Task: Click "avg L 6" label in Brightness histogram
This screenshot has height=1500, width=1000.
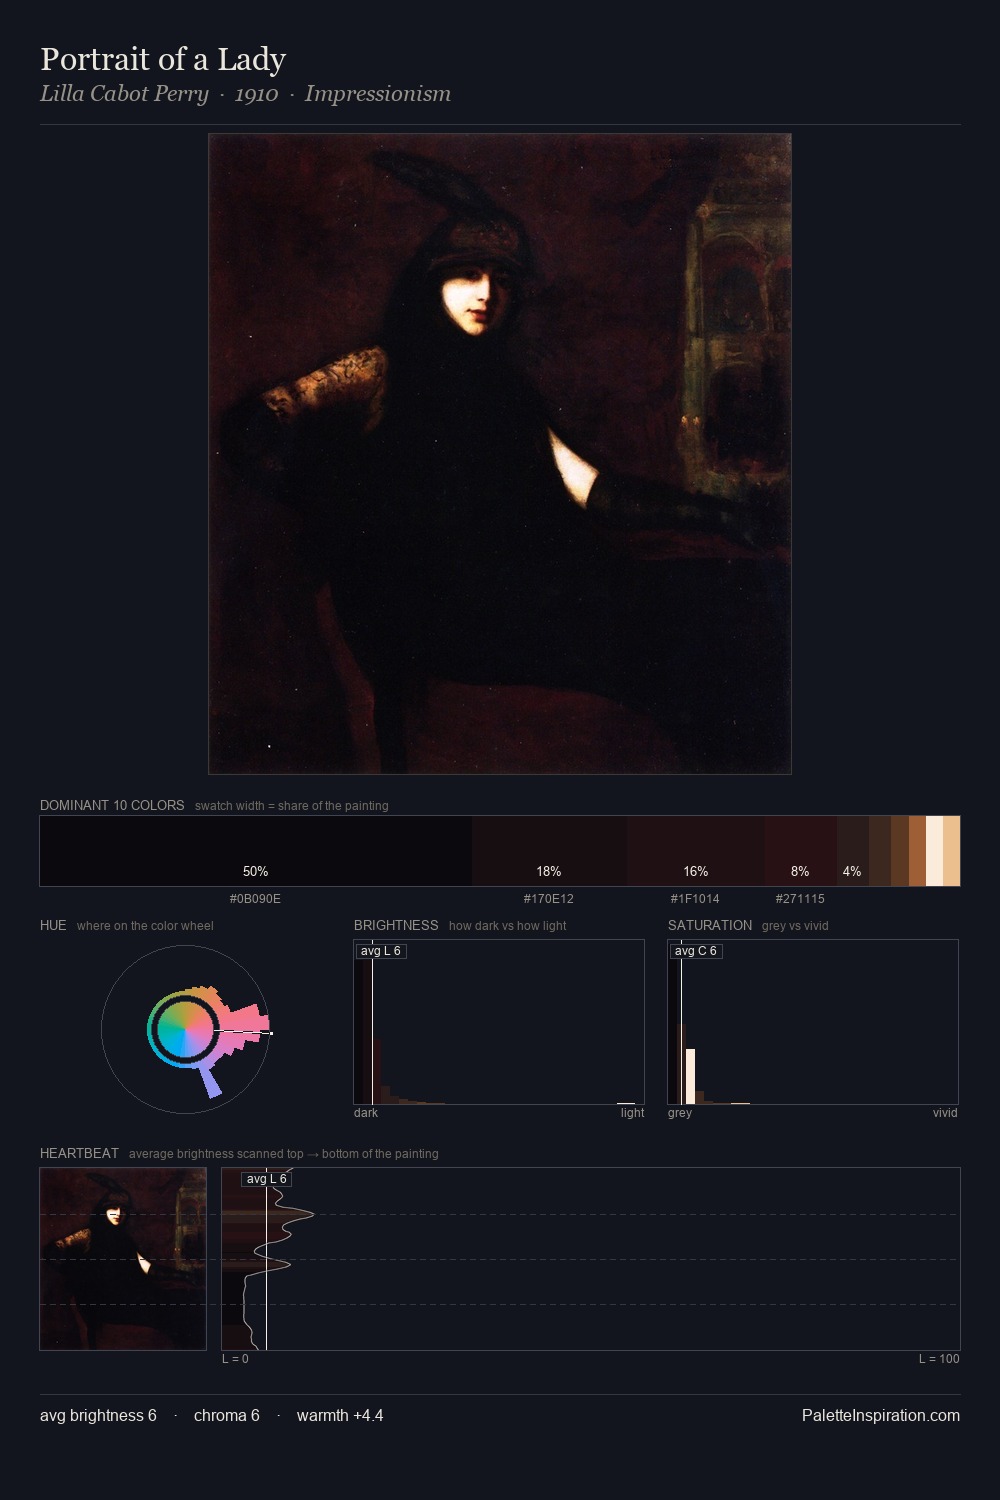Action: pos(381,951)
